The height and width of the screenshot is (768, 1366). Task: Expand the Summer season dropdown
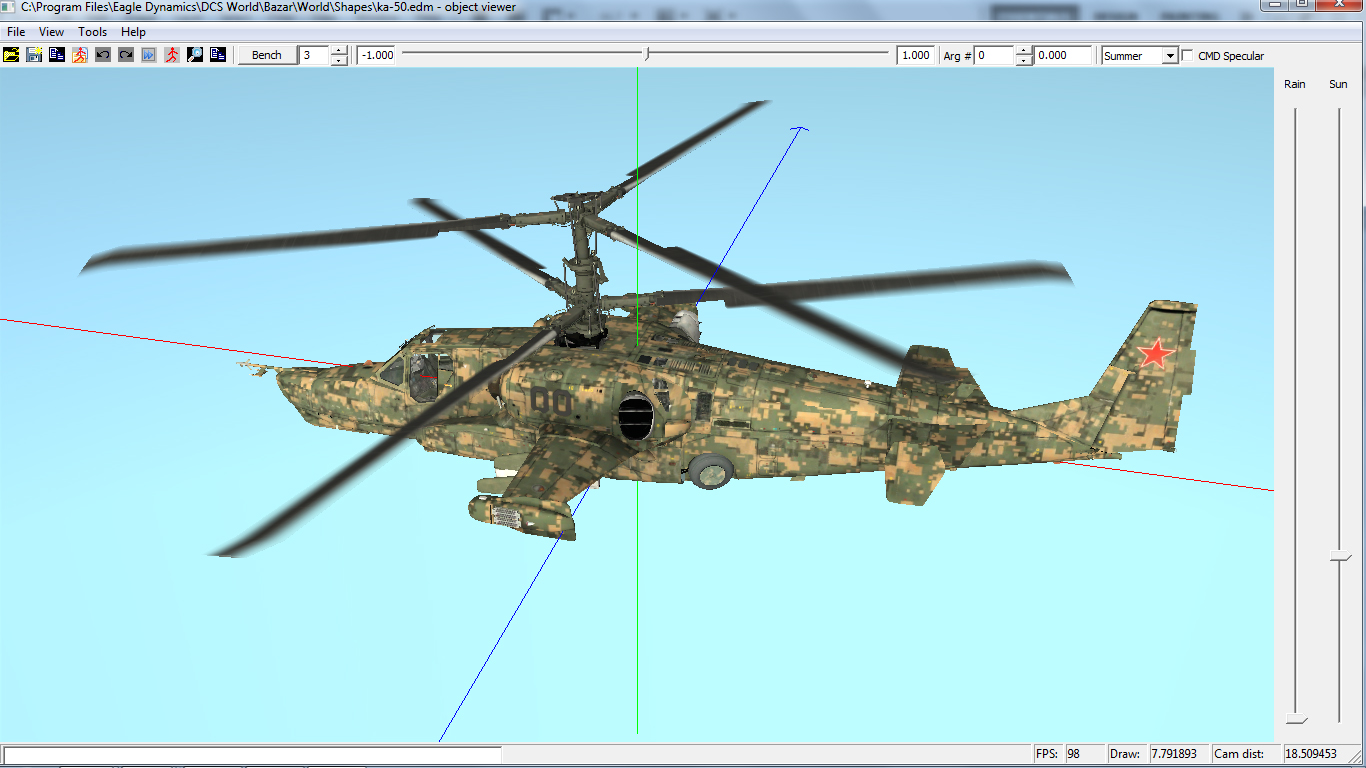click(x=1169, y=56)
